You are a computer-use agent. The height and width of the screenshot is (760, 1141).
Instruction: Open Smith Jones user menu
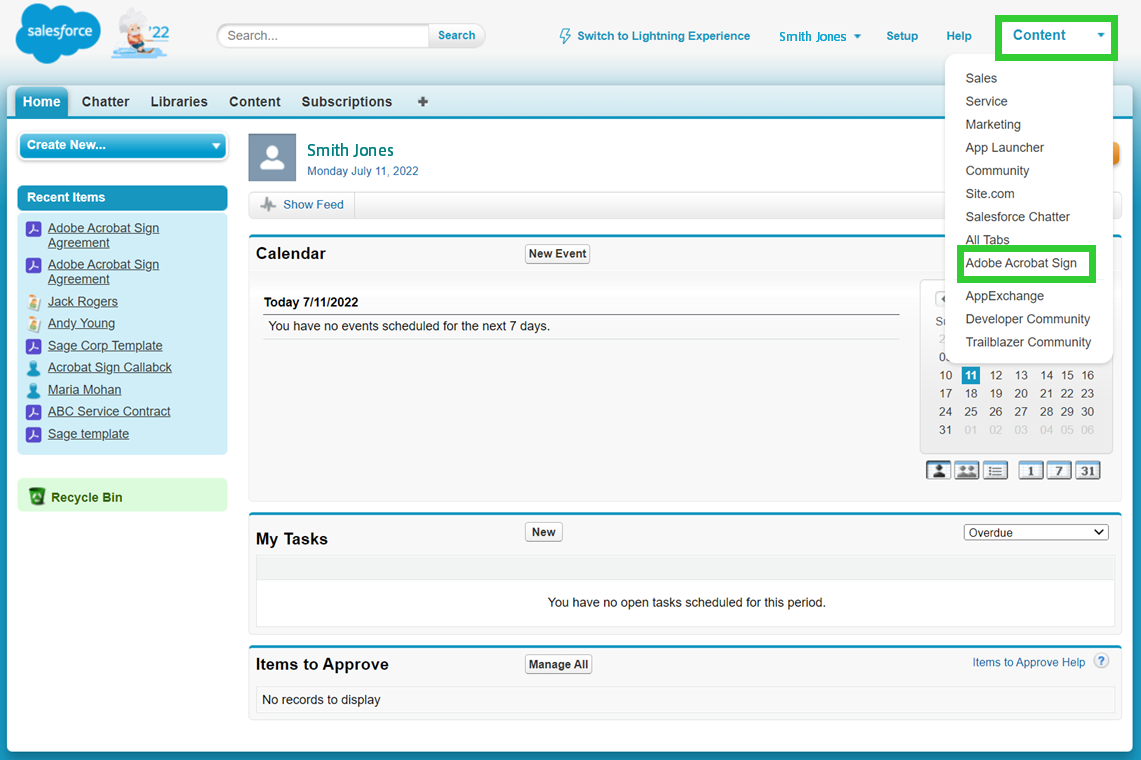point(819,36)
